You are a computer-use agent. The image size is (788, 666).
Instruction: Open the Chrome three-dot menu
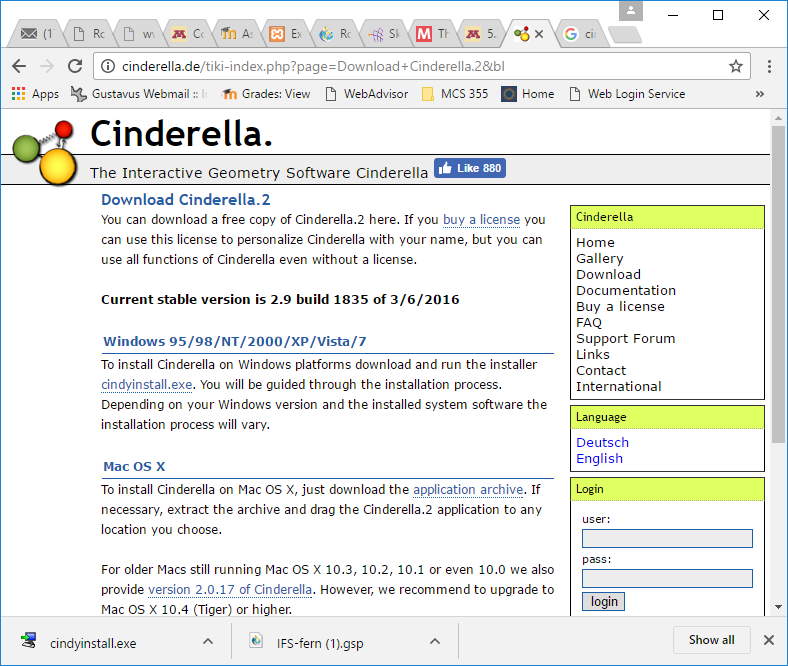[769, 66]
